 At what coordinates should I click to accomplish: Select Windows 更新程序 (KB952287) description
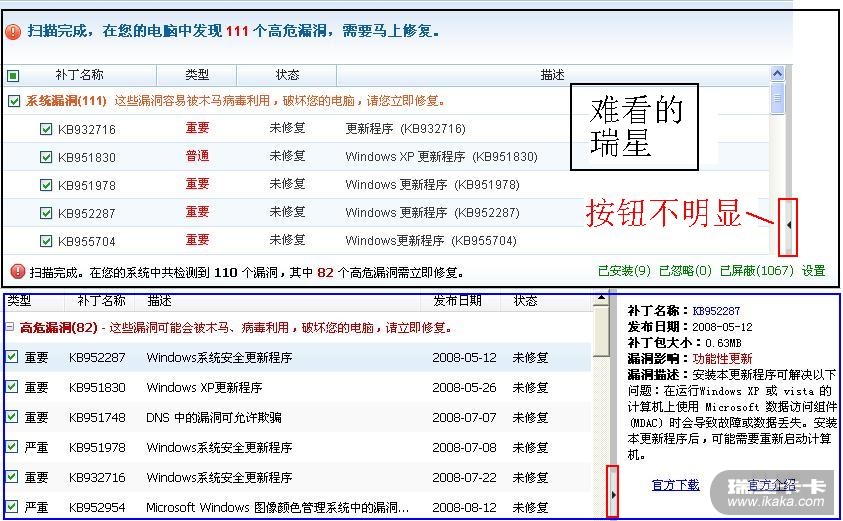point(432,212)
